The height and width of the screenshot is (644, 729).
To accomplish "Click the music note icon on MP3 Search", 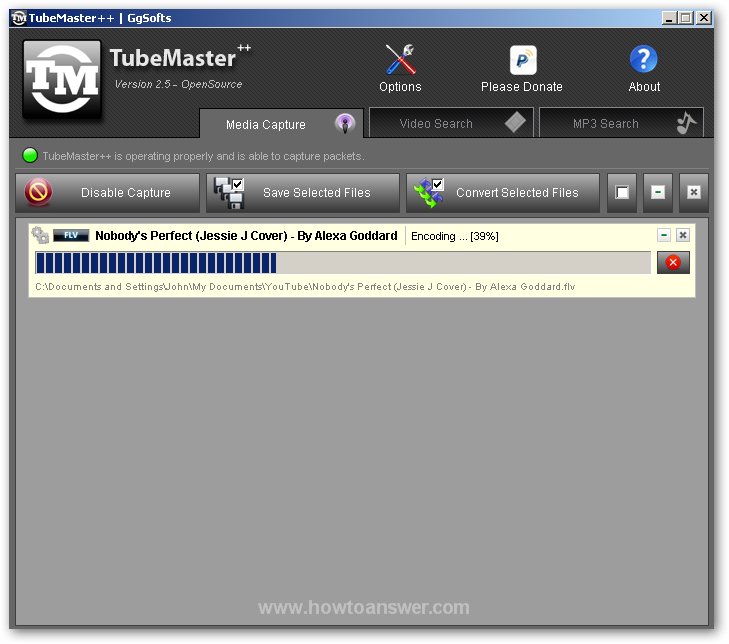I will coord(686,123).
